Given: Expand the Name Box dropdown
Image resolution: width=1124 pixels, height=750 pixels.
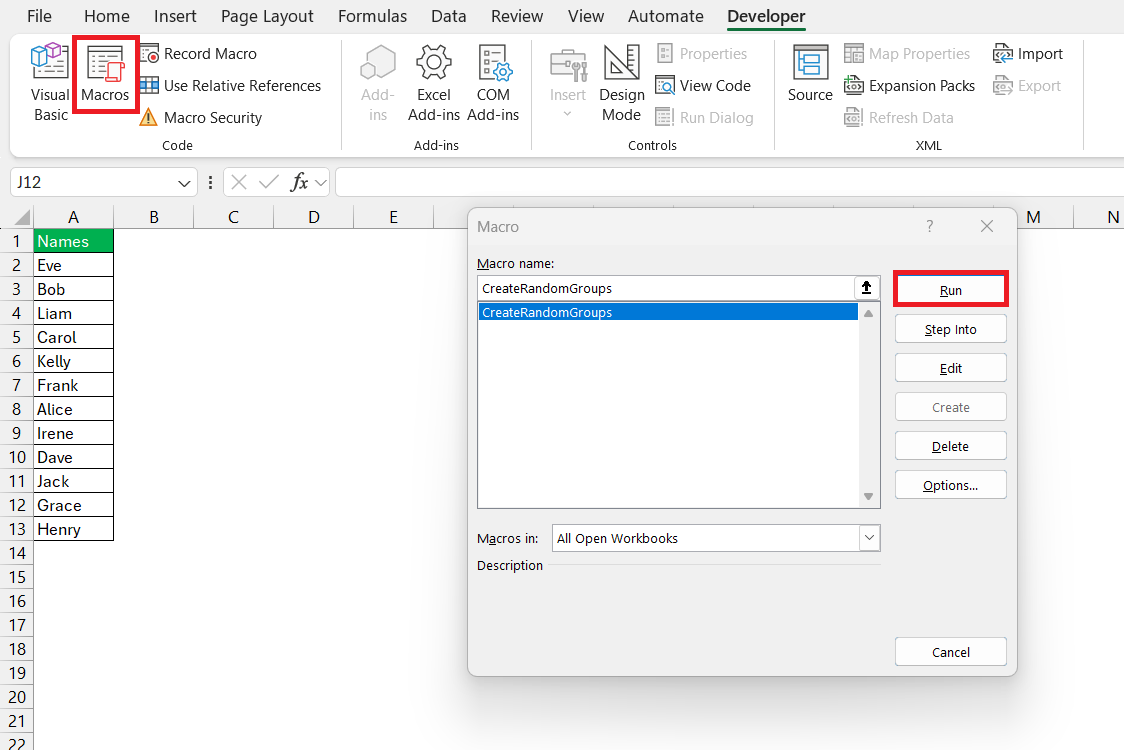Looking at the screenshot, I should coord(184,183).
